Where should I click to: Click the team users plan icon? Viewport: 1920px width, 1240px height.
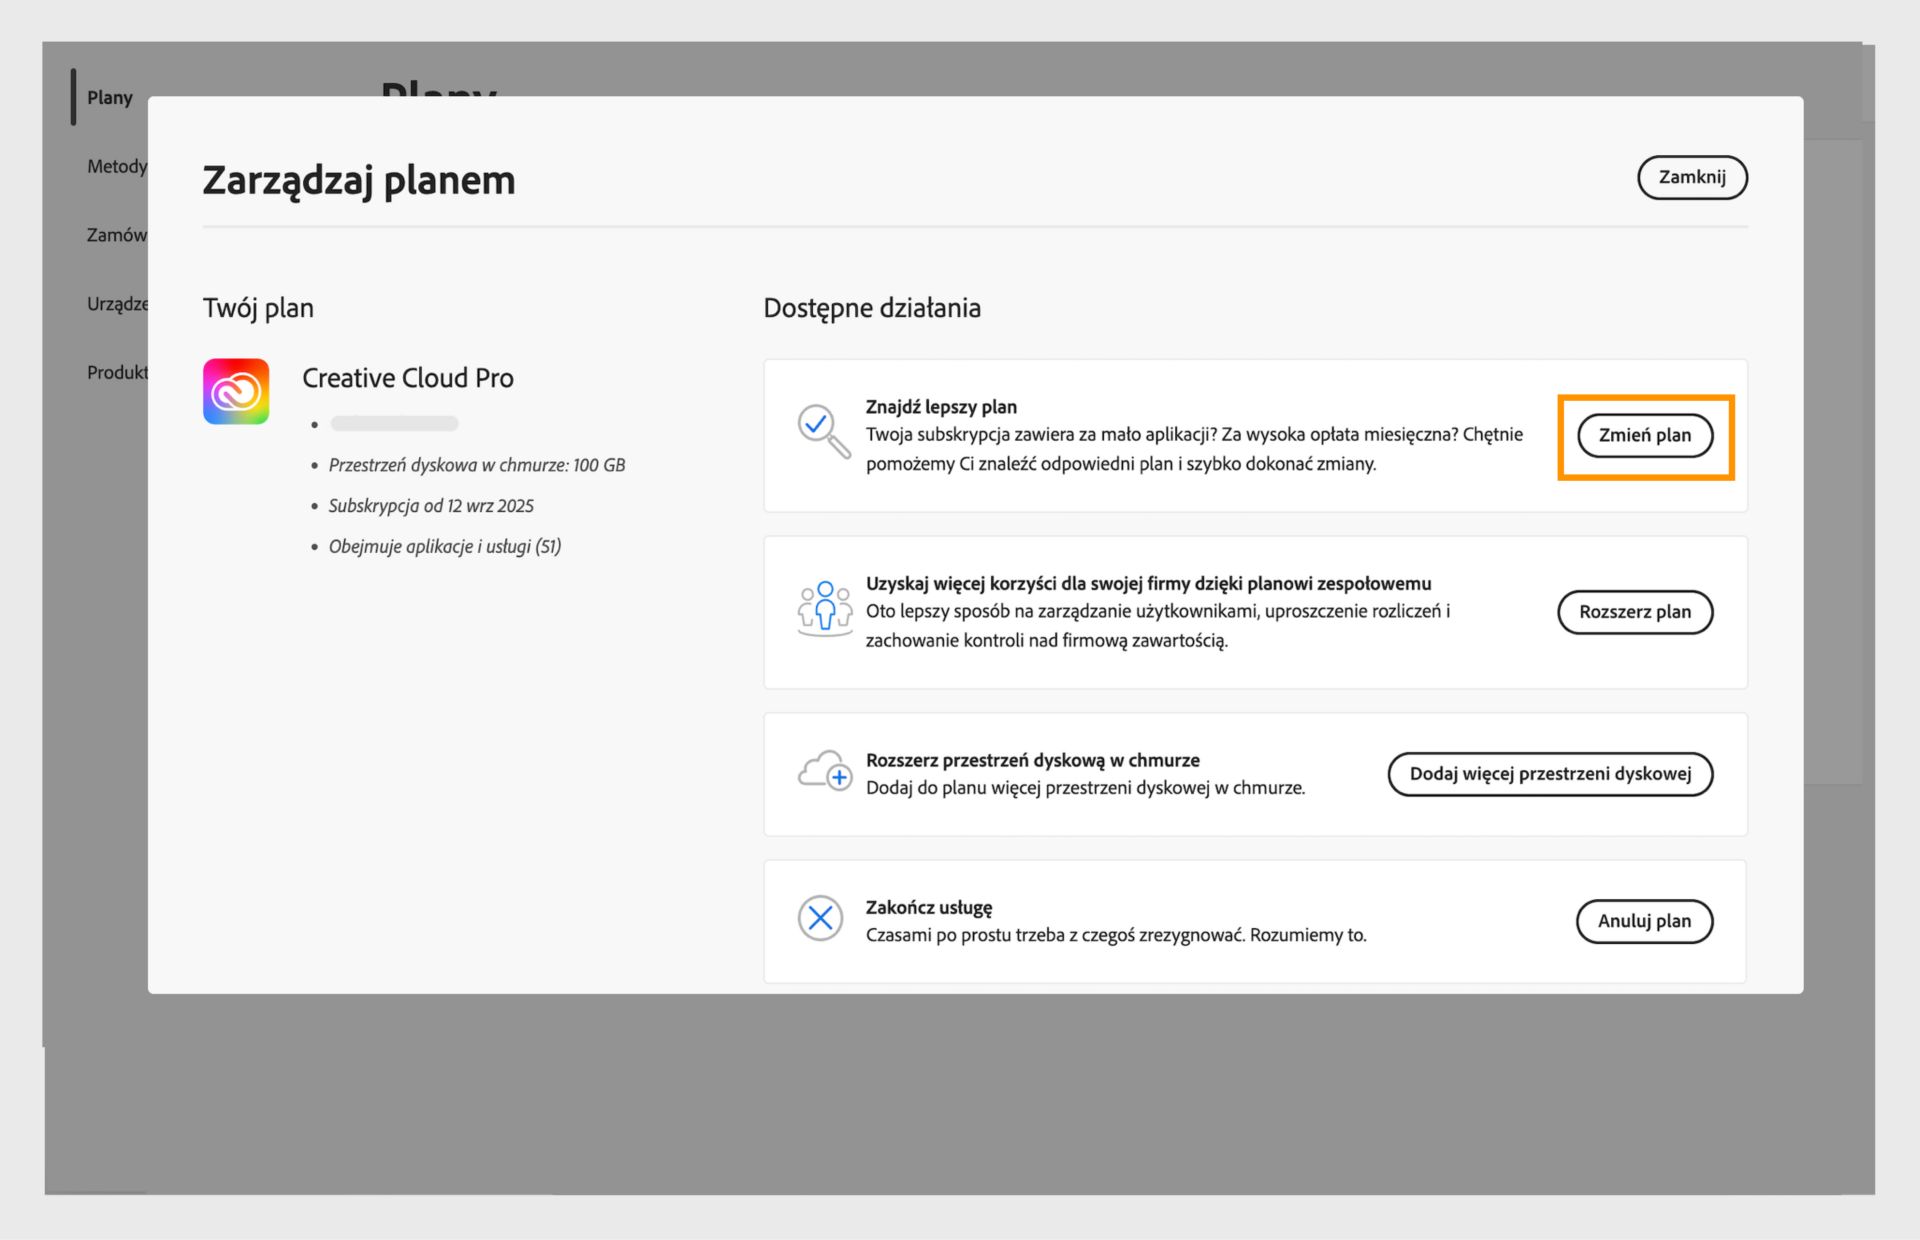(824, 608)
